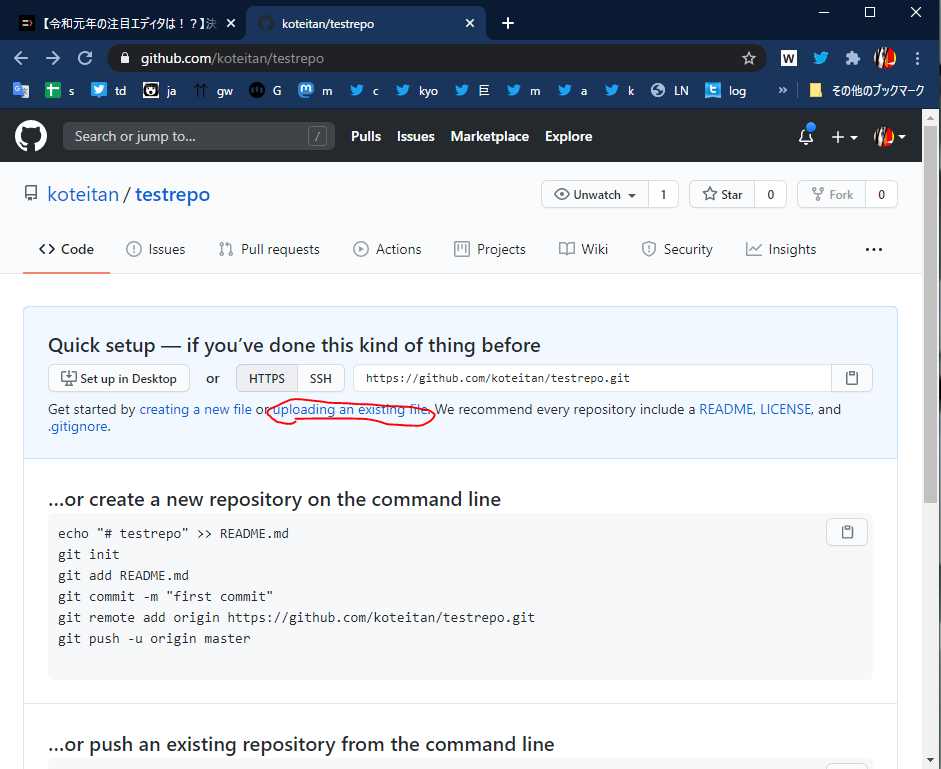
Task: Open Marketplace in the top navigation
Action: tap(490, 136)
